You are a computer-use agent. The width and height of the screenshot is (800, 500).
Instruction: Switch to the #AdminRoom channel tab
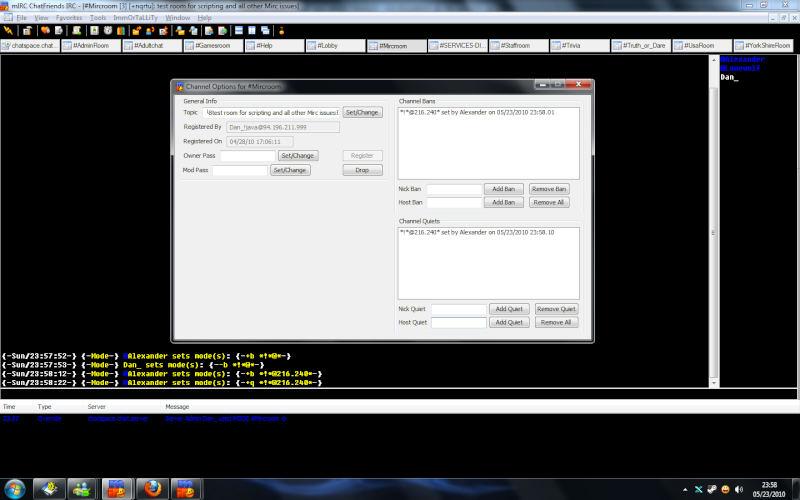pyautogui.click(x=91, y=45)
